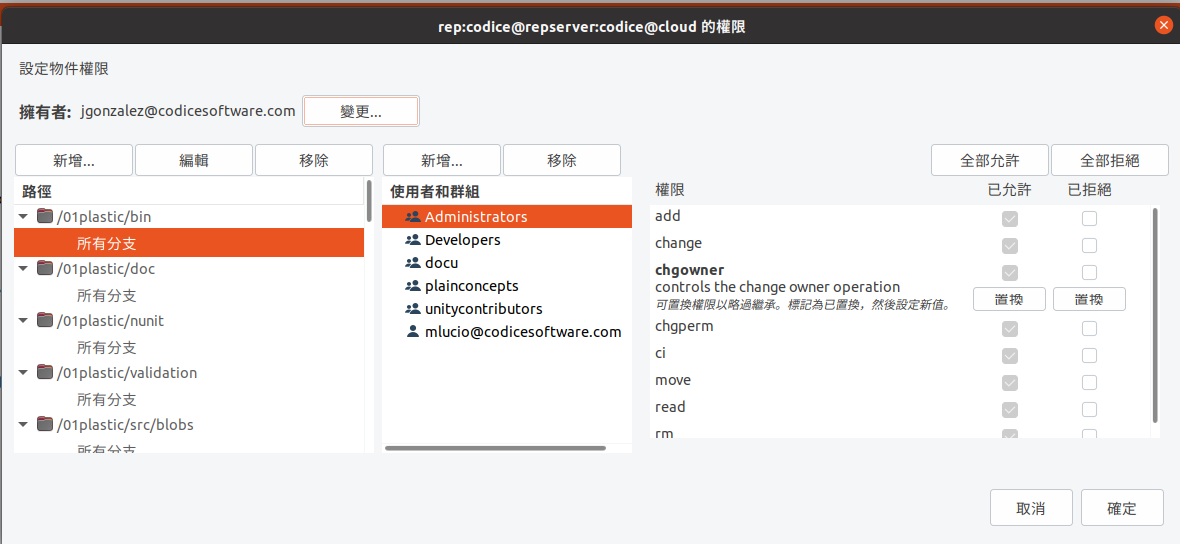1180x544 pixels.
Task: Click the docu group icon
Action: tap(412, 263)
